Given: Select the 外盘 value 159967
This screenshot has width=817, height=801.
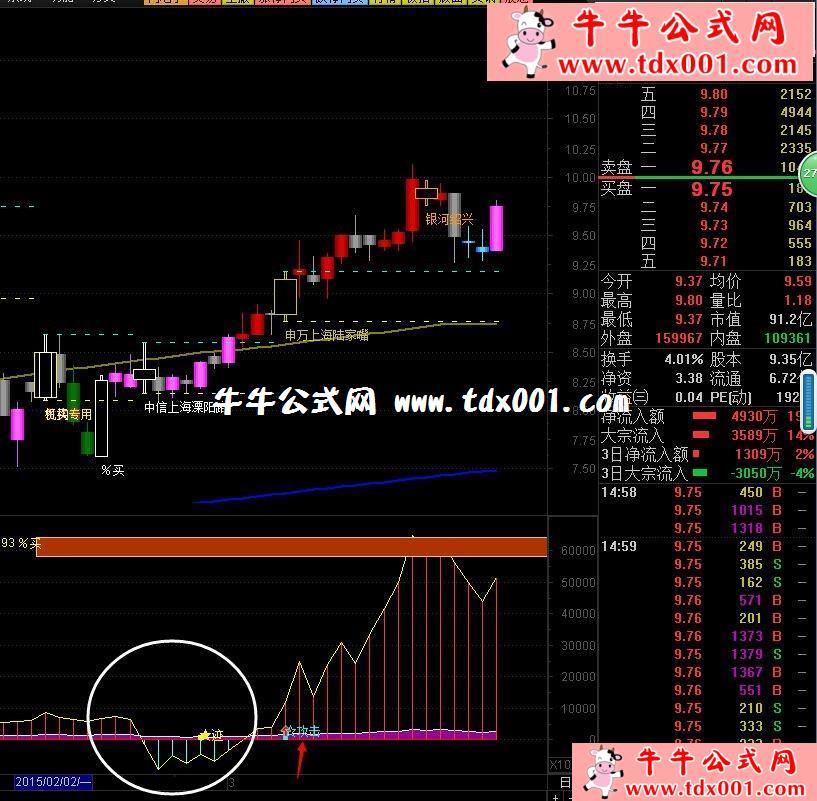Looking at the screenshot, I should (x=679, y=338).
